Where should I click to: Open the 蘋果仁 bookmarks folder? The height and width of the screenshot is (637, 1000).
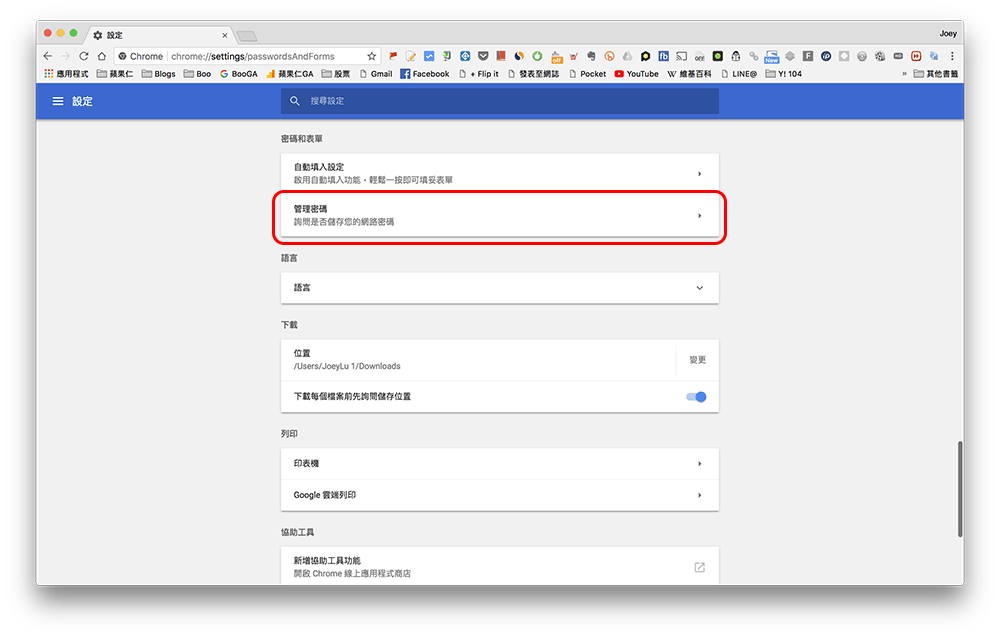tap(115, 74)
